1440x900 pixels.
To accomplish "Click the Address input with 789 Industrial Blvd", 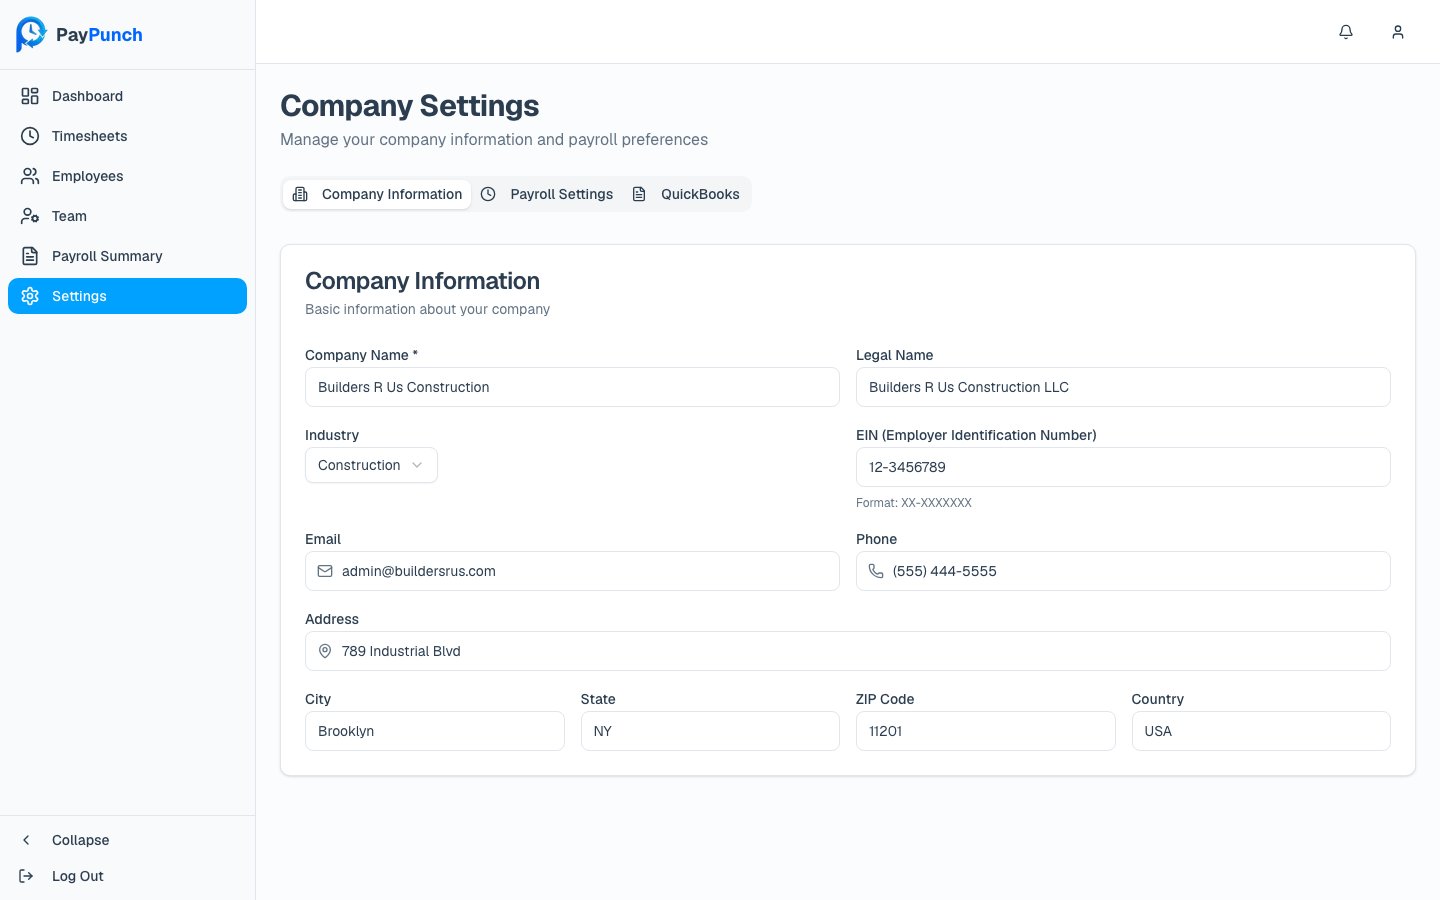I will pyautogui.click(x=848, y=651).
